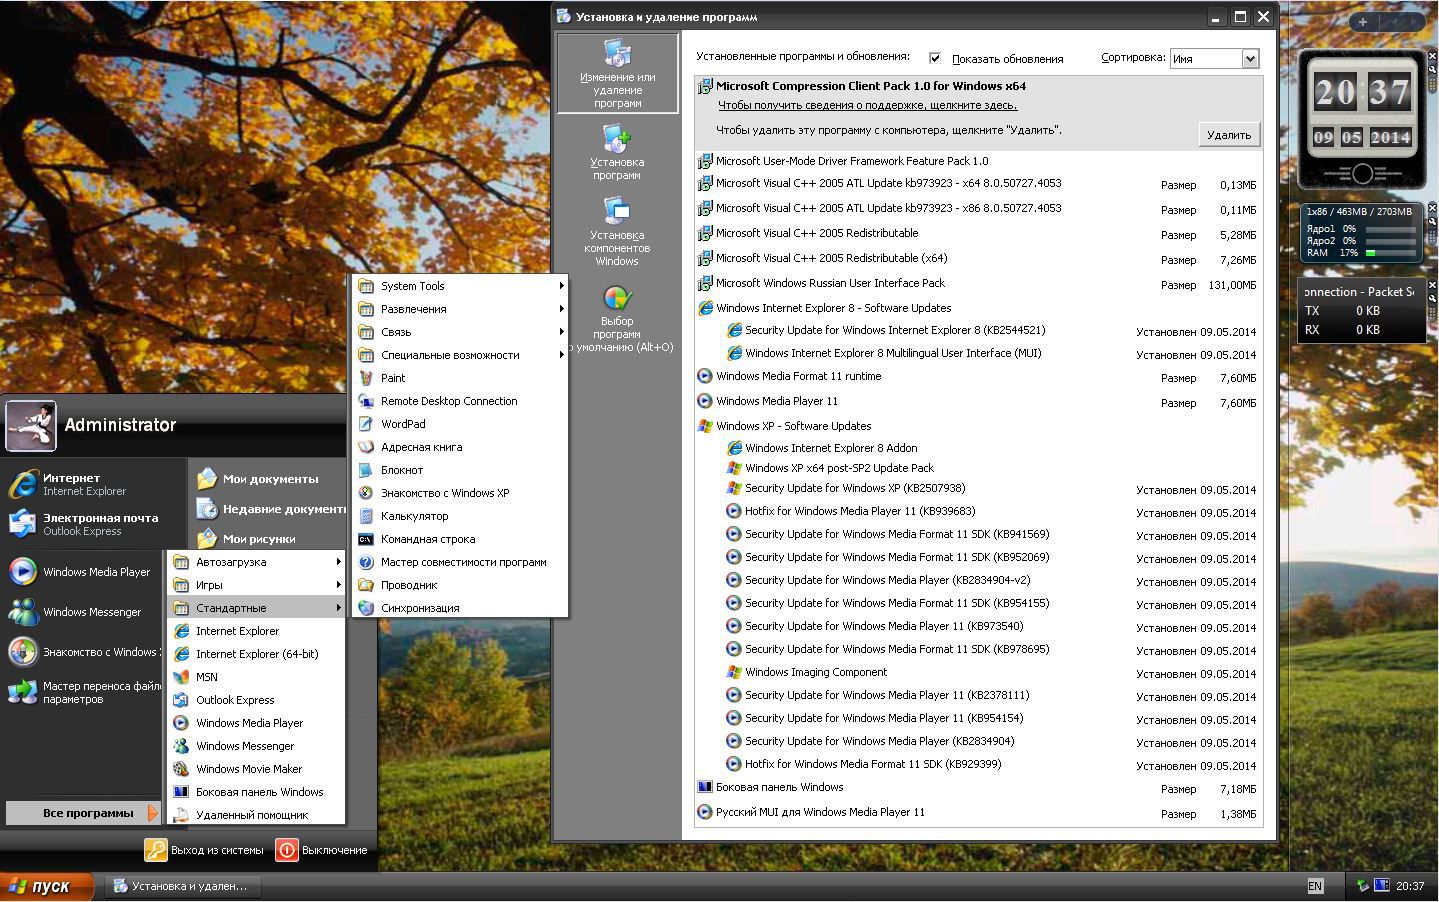Open Адресная книга entry
The image size is (1439, 902).
point(460,447)
